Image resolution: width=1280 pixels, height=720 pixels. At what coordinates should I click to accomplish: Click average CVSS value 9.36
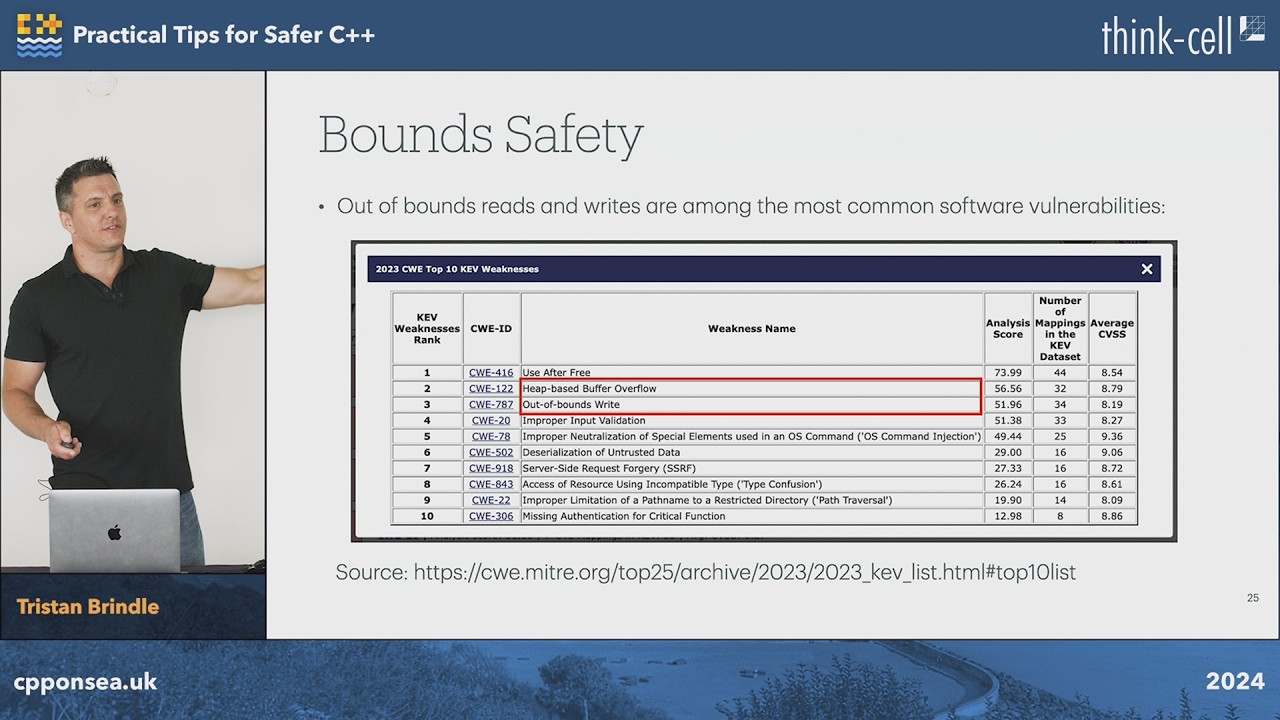(1112, 437)
